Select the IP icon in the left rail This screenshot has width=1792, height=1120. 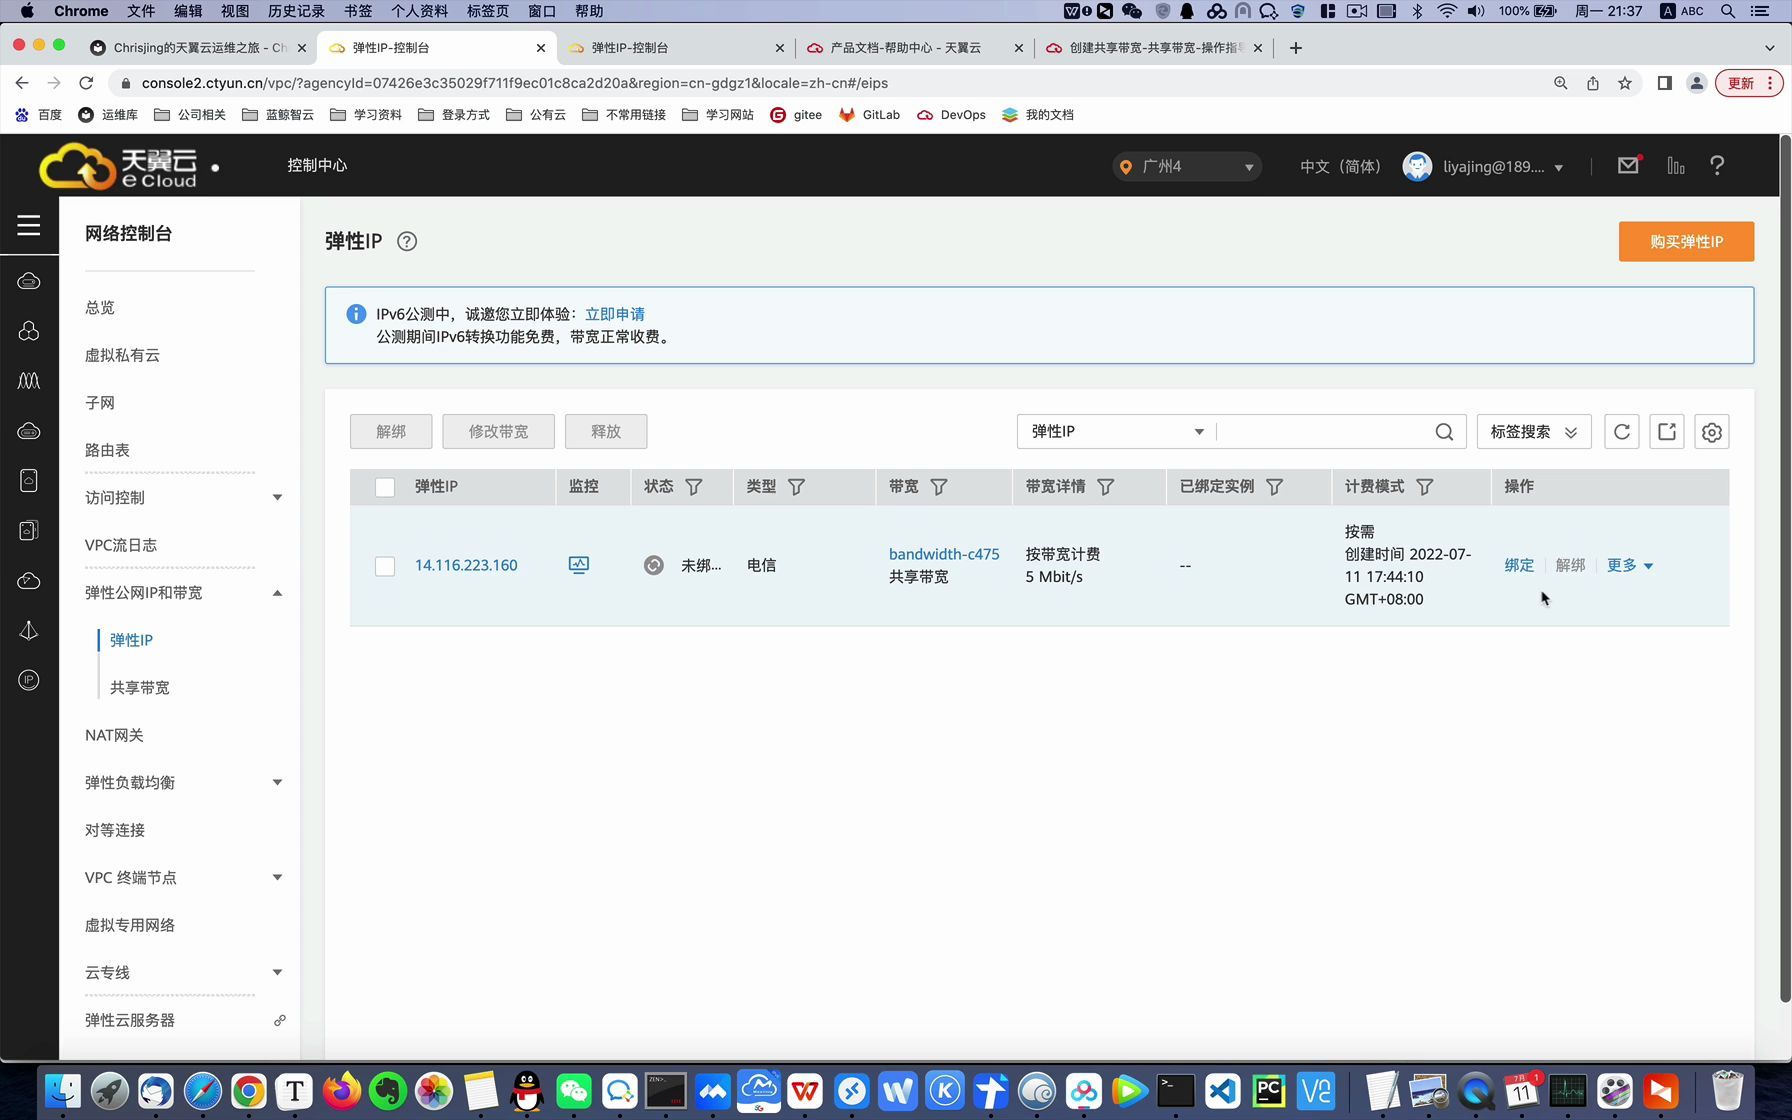(x=29, y=680)
